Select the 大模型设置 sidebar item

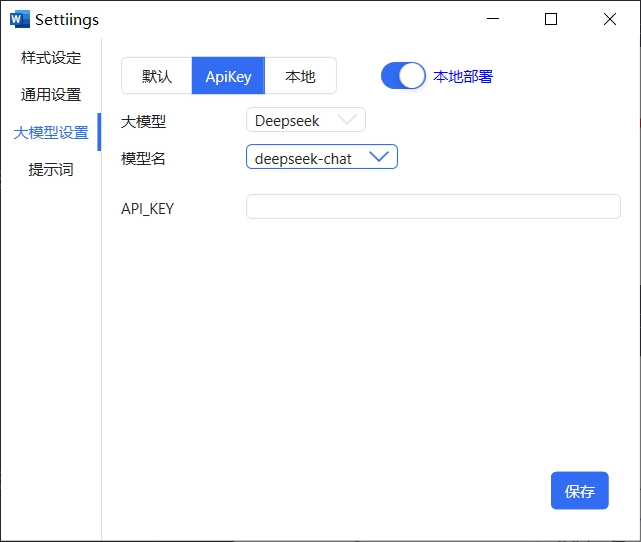[x=51, y=132]
